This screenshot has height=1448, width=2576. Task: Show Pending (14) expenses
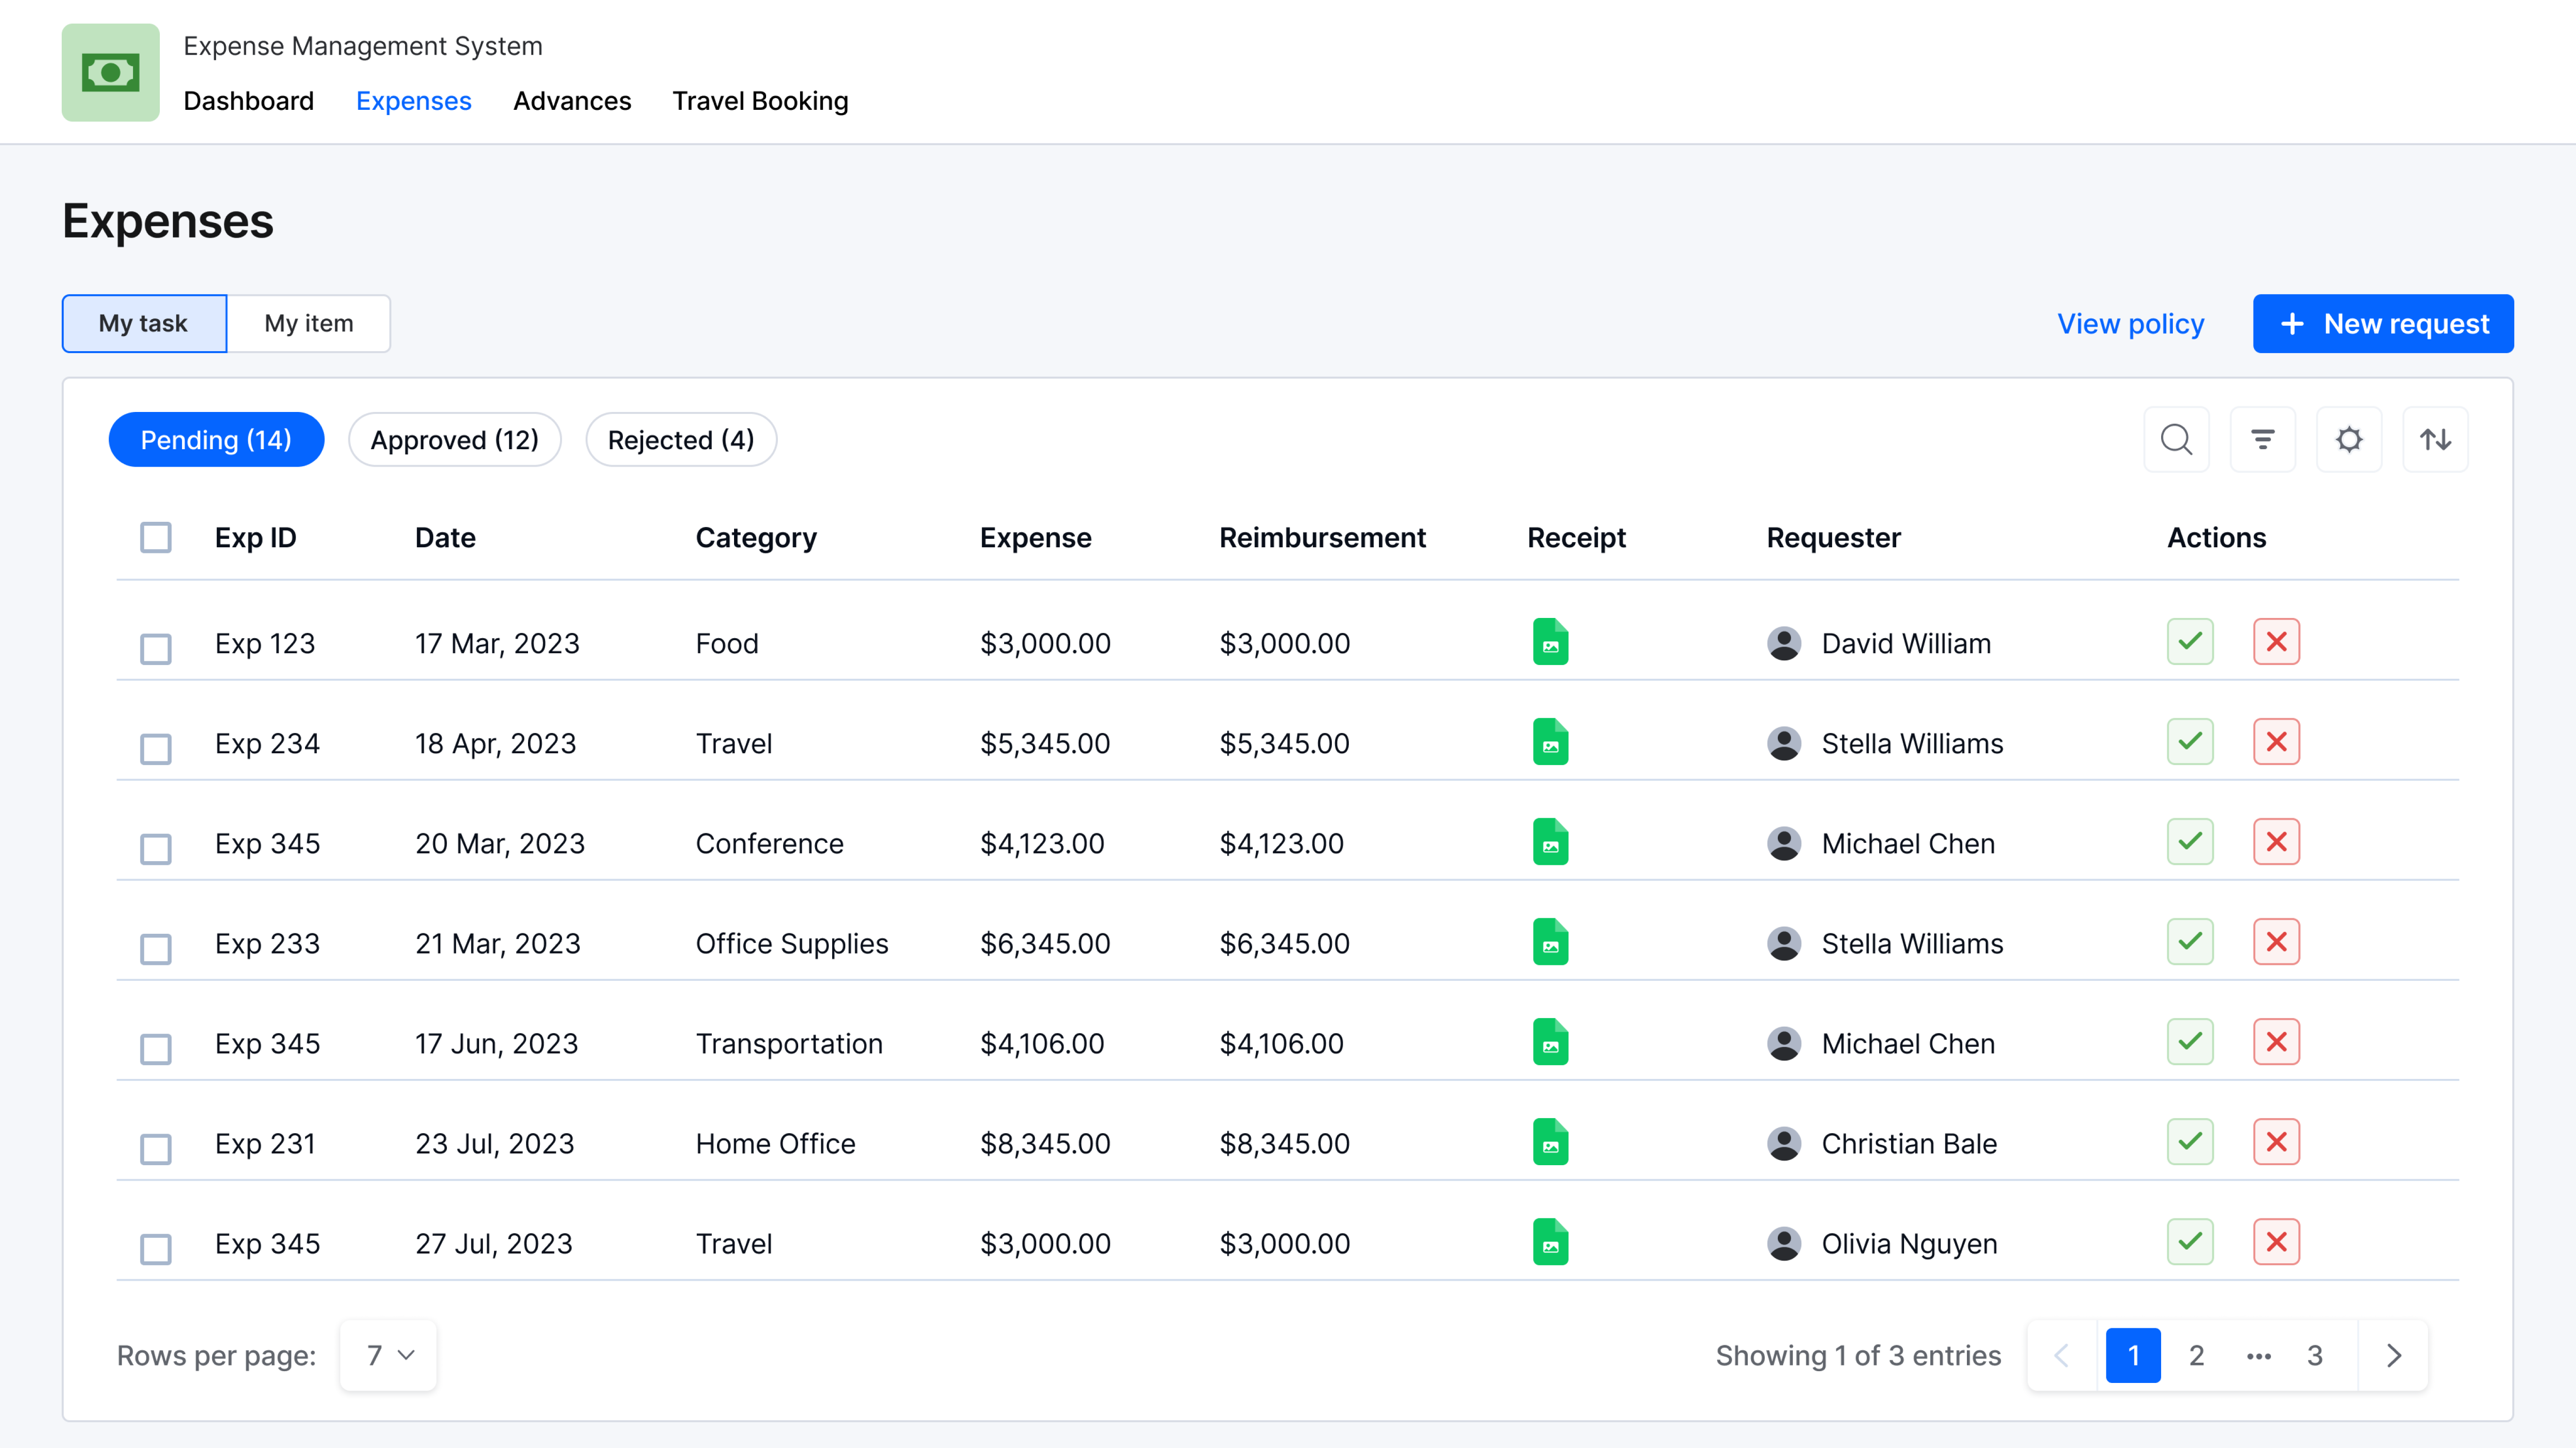[216, 439]
